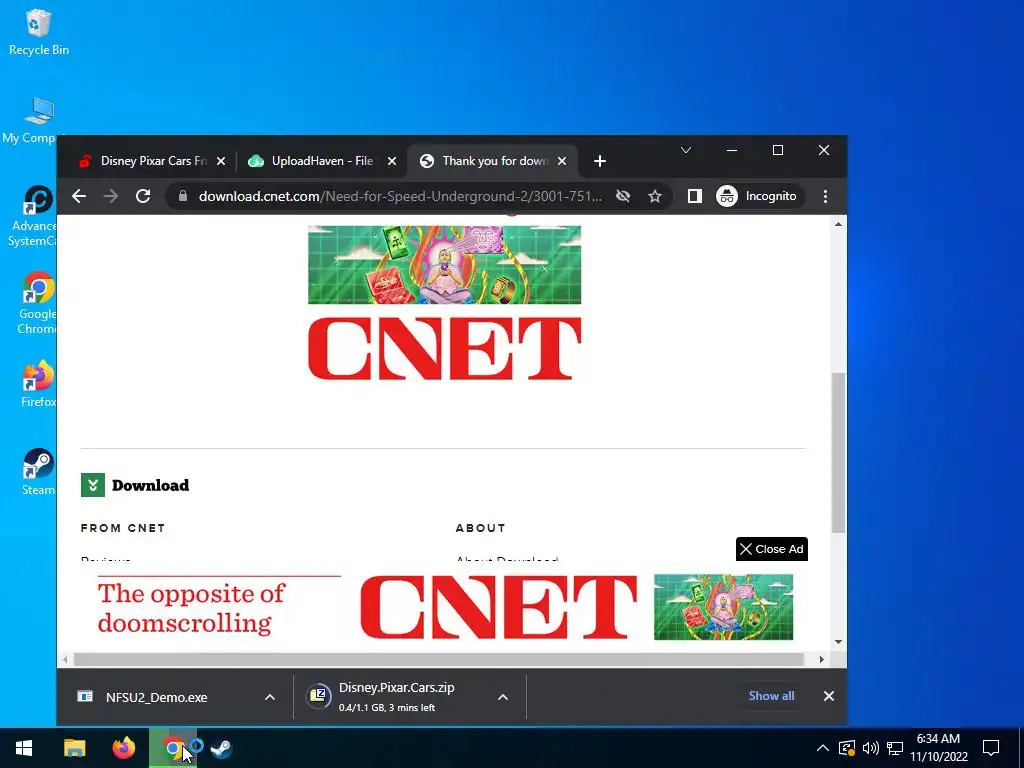Close the UploadHaven tab
The width and height of the screenshot is (1024, 768).
392,161
